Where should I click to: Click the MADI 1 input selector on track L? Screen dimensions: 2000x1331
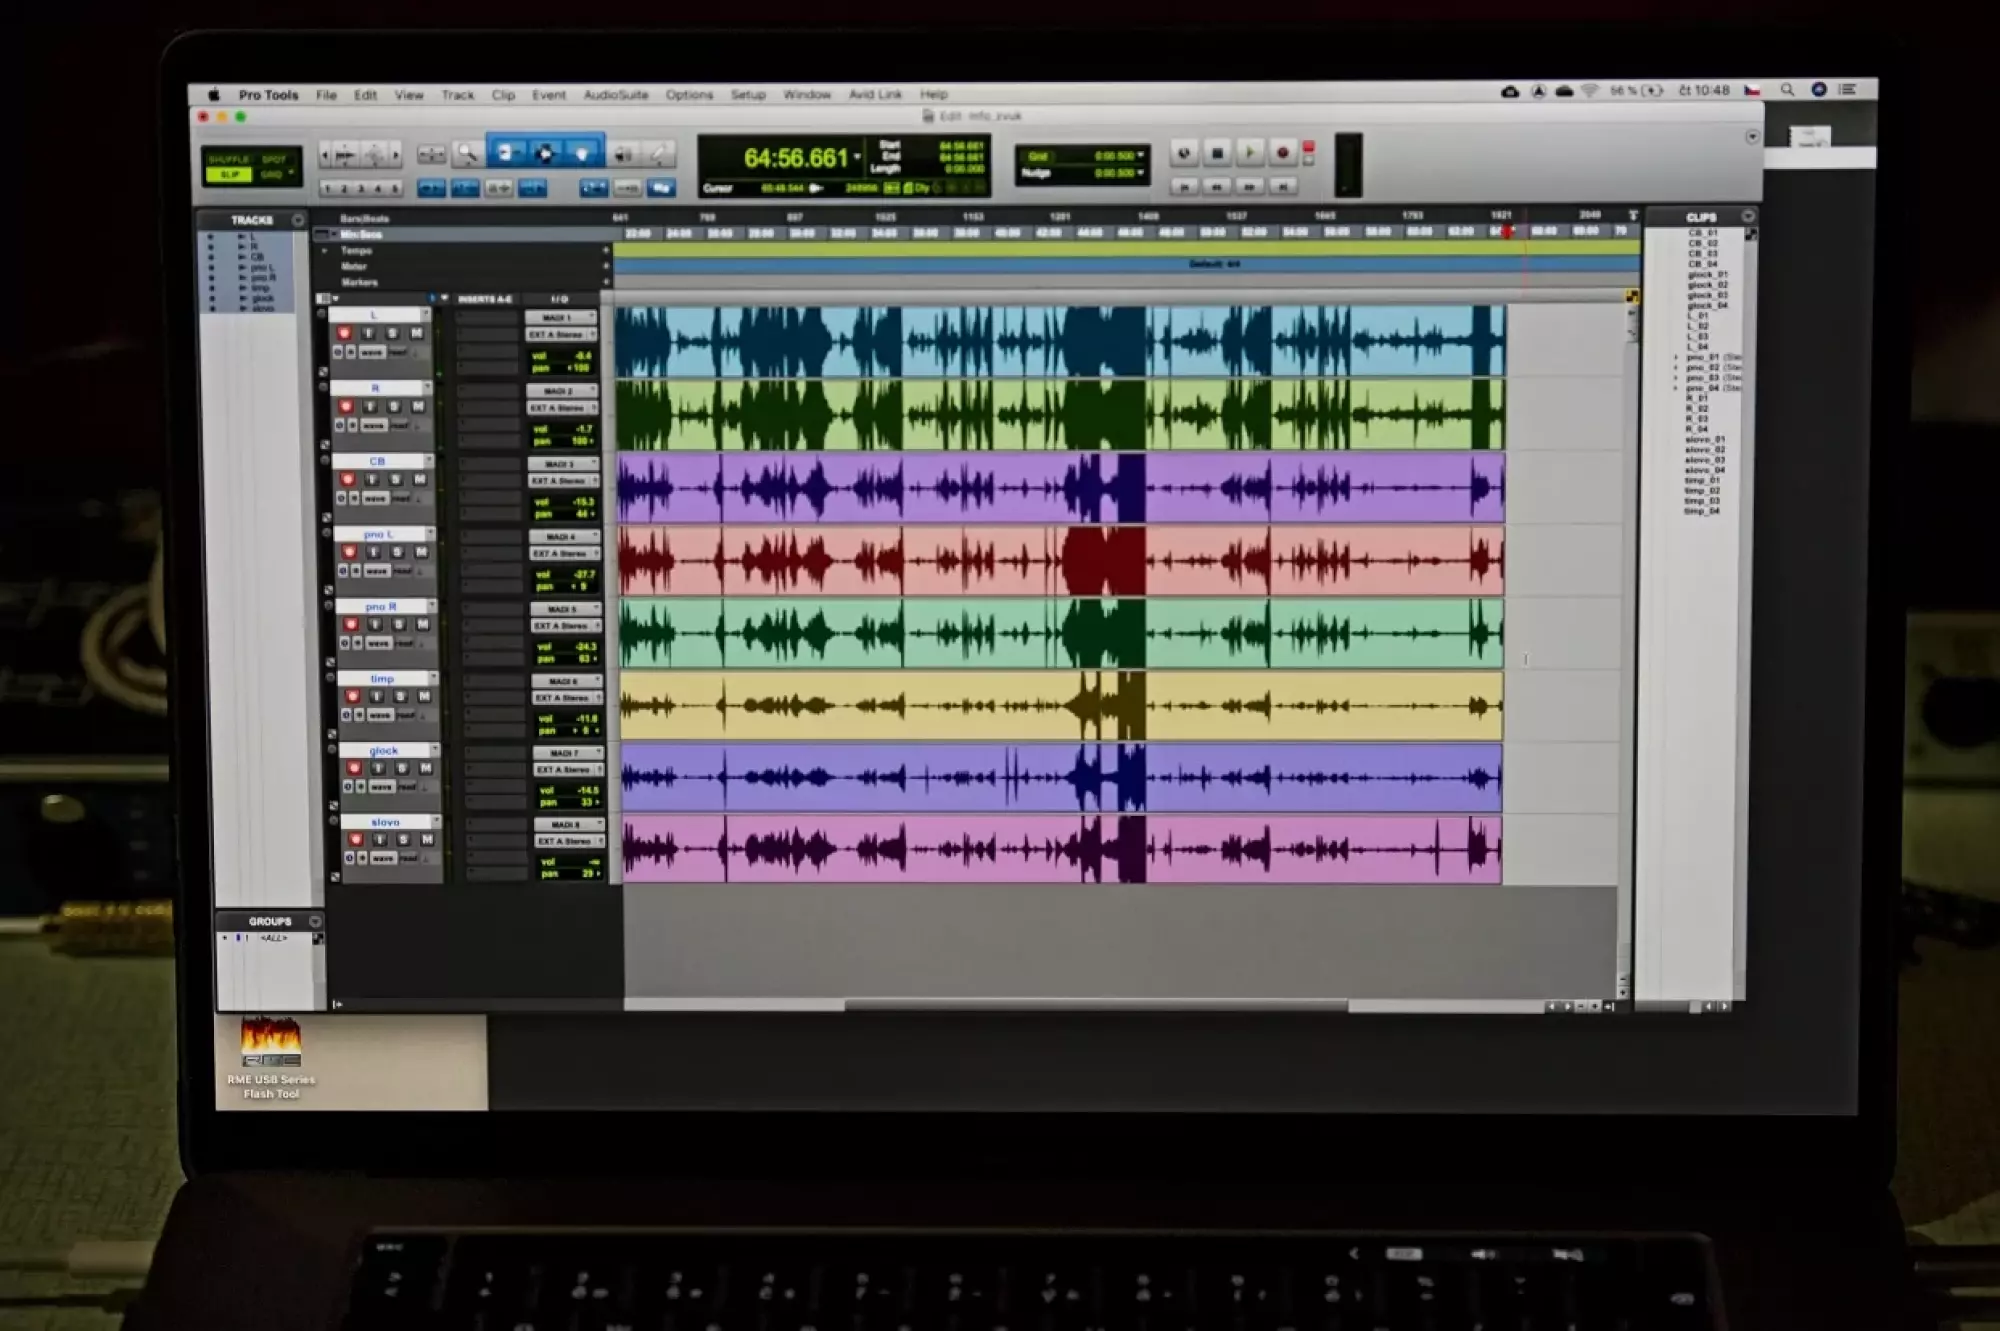pos(560,317)
